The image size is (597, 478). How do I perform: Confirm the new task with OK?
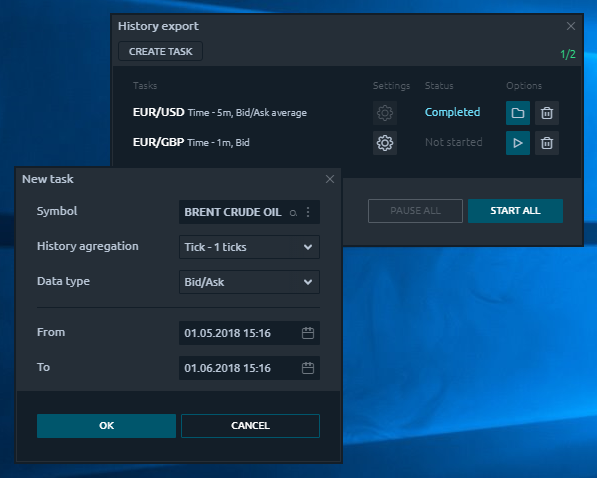point(106,425)
